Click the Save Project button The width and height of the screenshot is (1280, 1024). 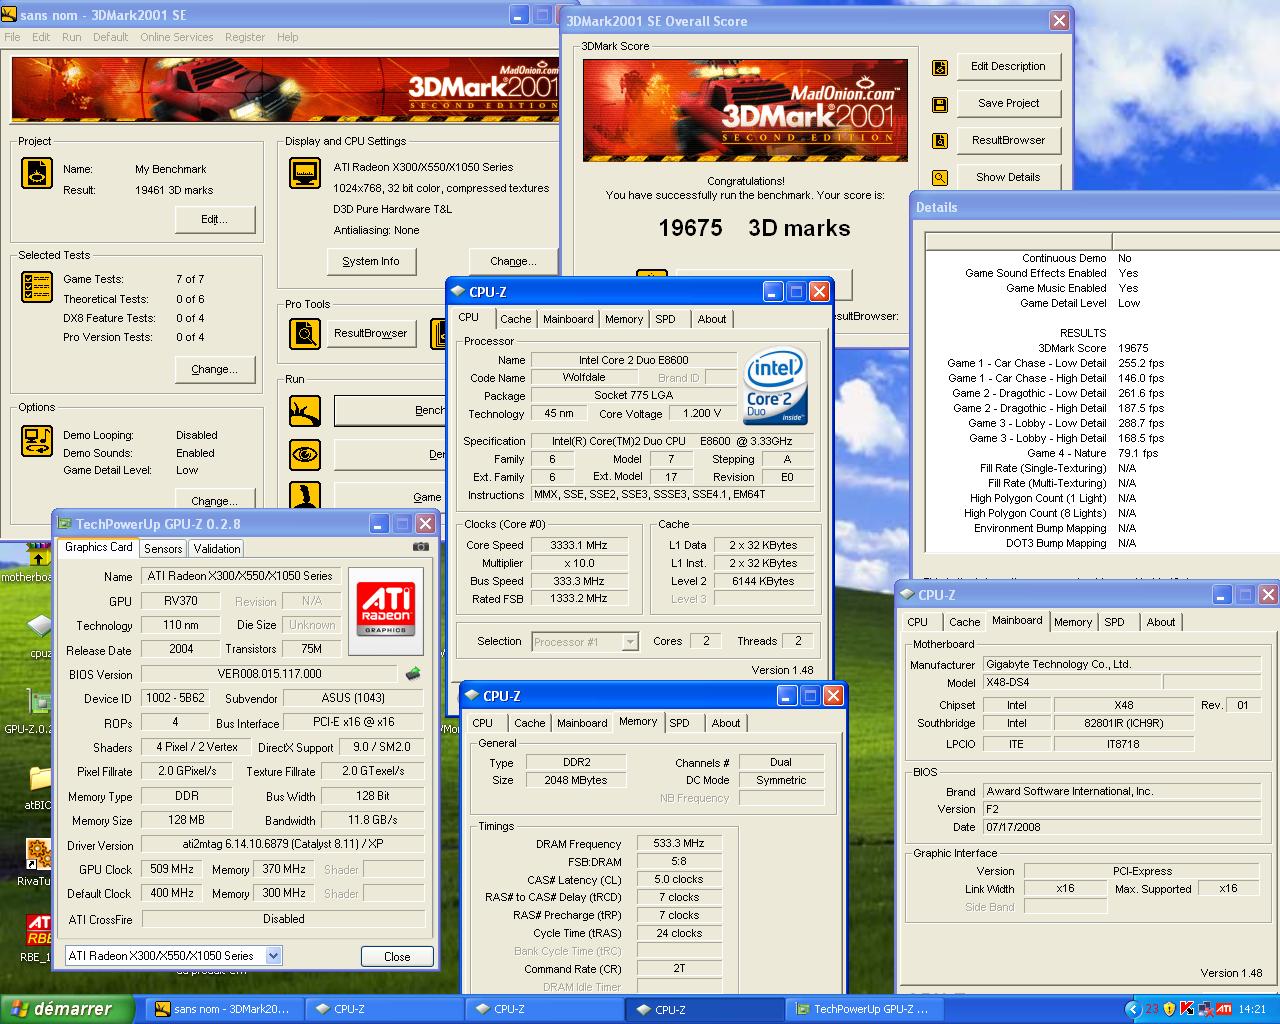(1008, 103)
